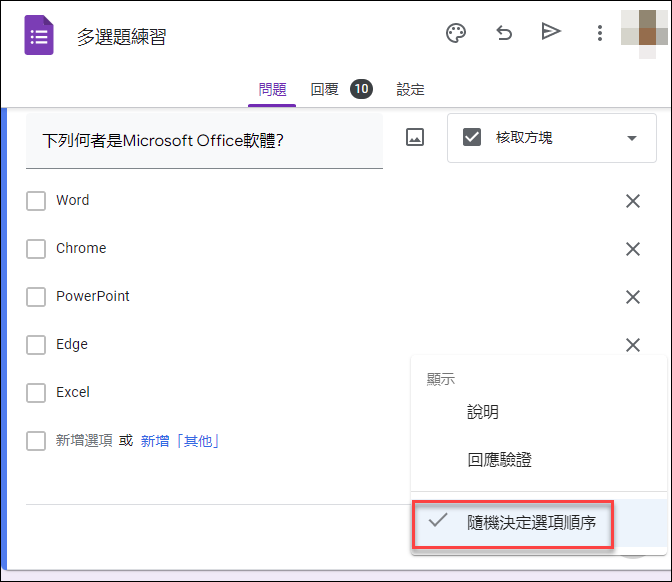Open the Google Forms home icon
The height and width of the screenshot is (582, 672).
click(39, 35)
